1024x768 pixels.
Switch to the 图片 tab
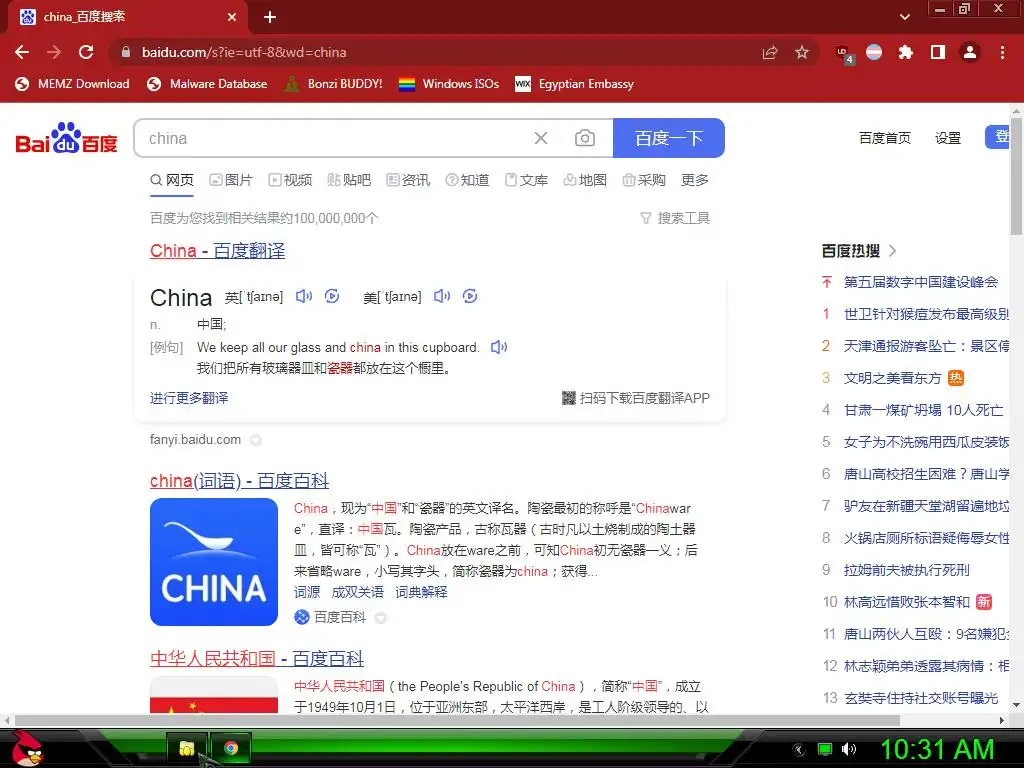pyautogui.click(x=231, y=180)
